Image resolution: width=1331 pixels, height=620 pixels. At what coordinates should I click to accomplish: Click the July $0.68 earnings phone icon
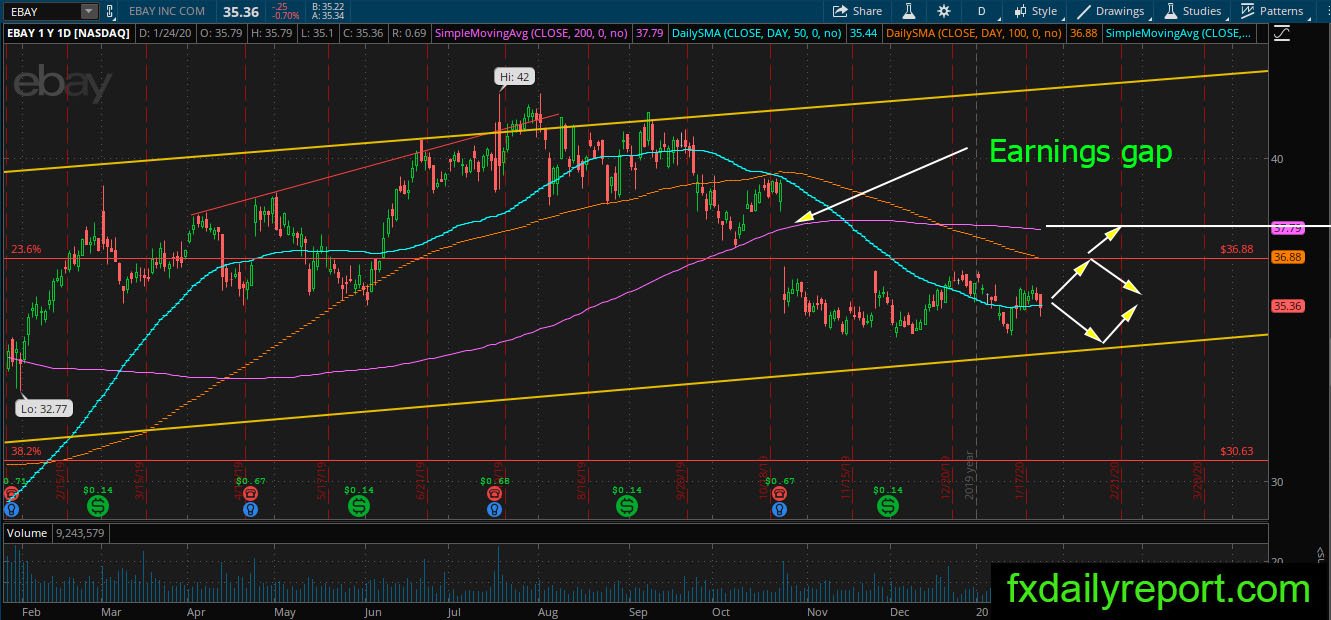(x=494, y=494)
